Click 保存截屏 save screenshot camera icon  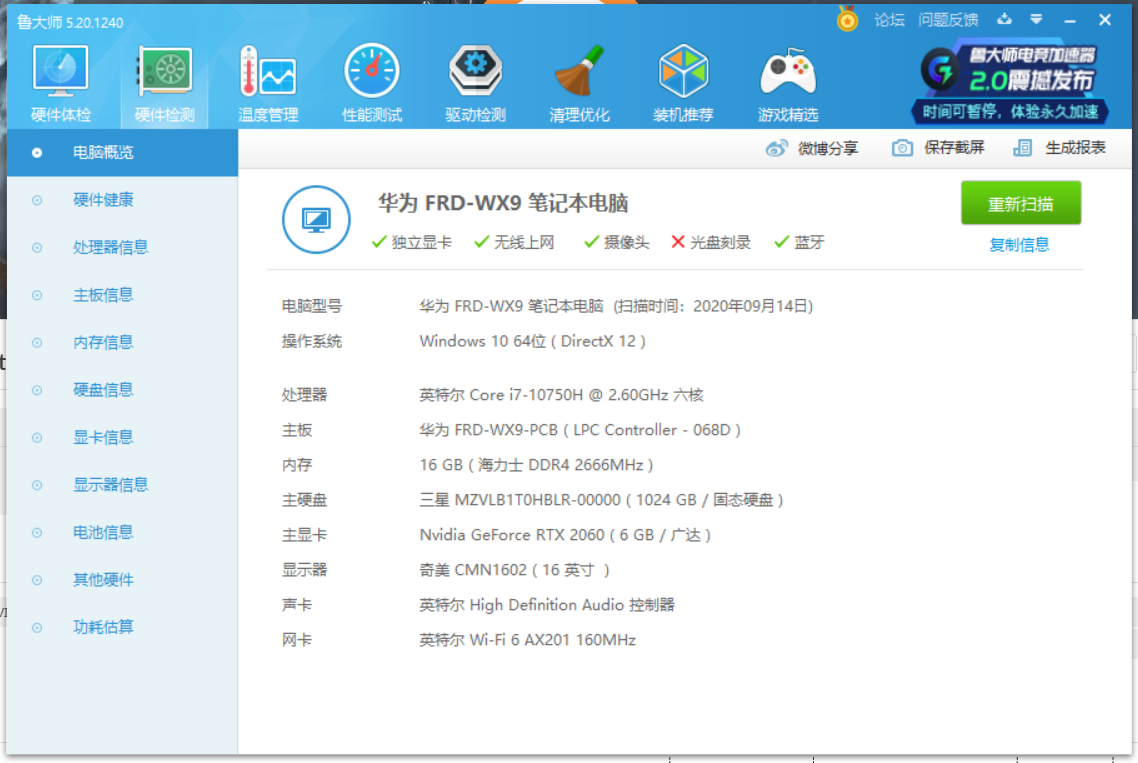[x=938, y=148]
